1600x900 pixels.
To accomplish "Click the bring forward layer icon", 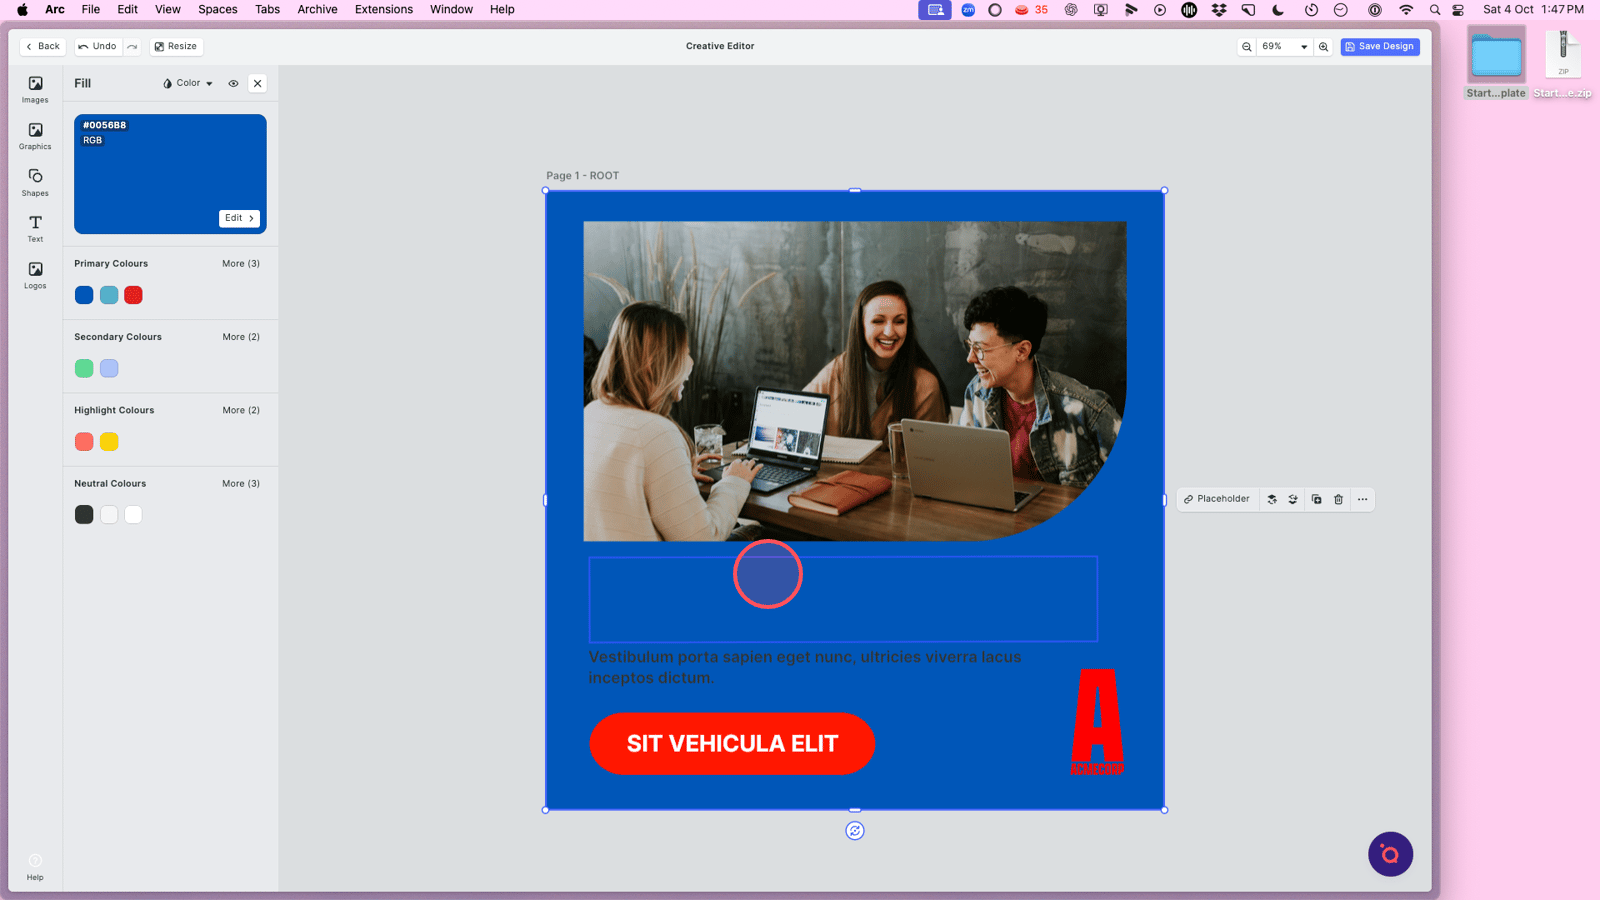I will click(1272, 499).
